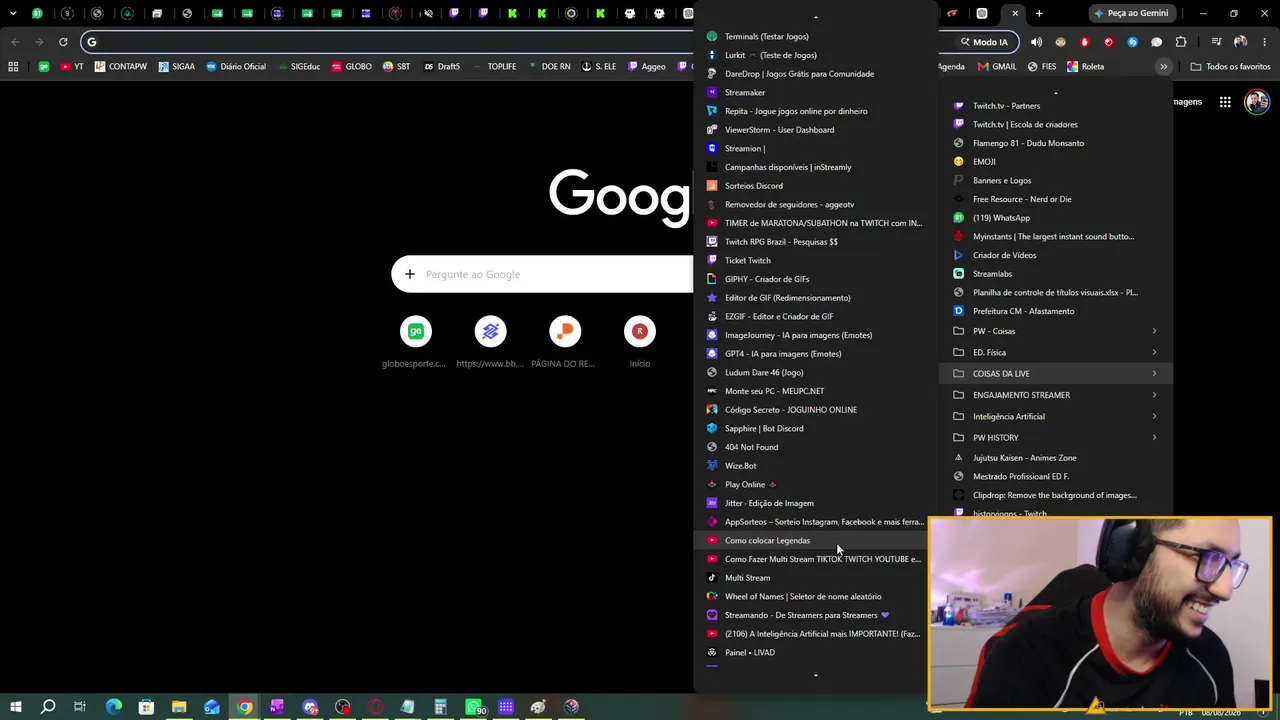The width and height of the screenshot is (1280, 720).
Task: Open Como colocar Legendas bookmark
Action: click(x=815, y=540)
